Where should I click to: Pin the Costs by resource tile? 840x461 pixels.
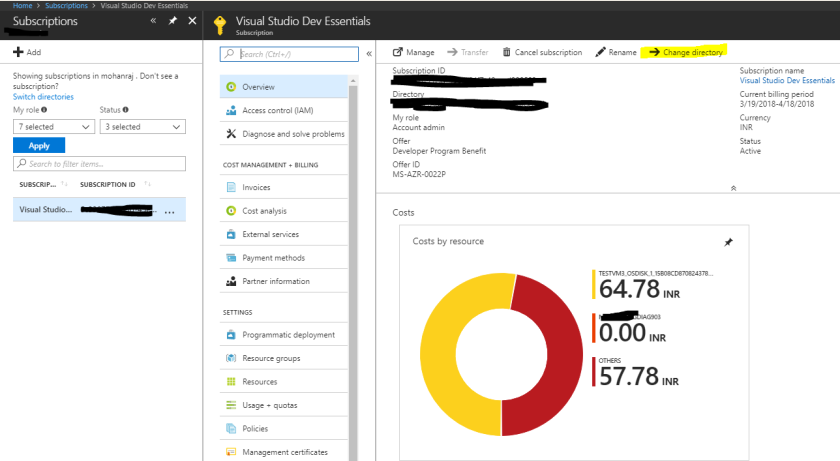click(x=729, y=243)
